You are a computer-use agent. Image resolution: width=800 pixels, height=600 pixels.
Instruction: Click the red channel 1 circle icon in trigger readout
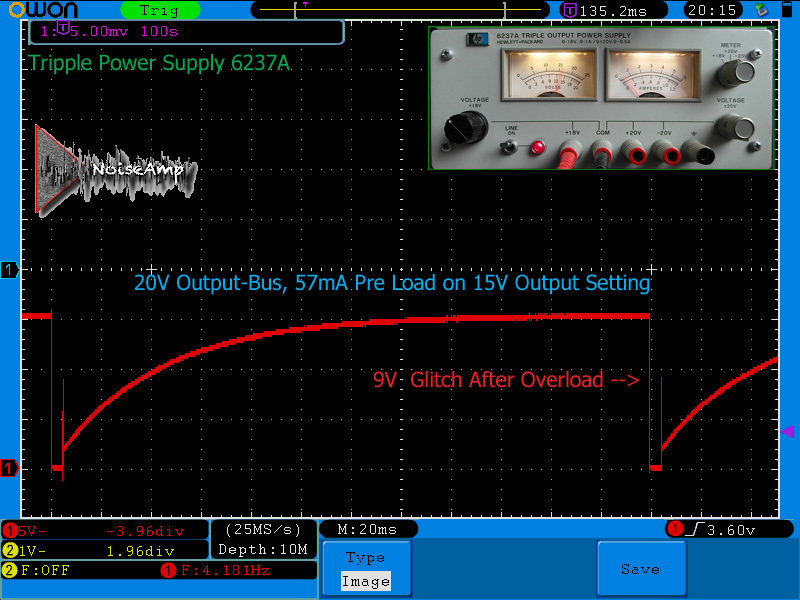click(x=676, y=529)
